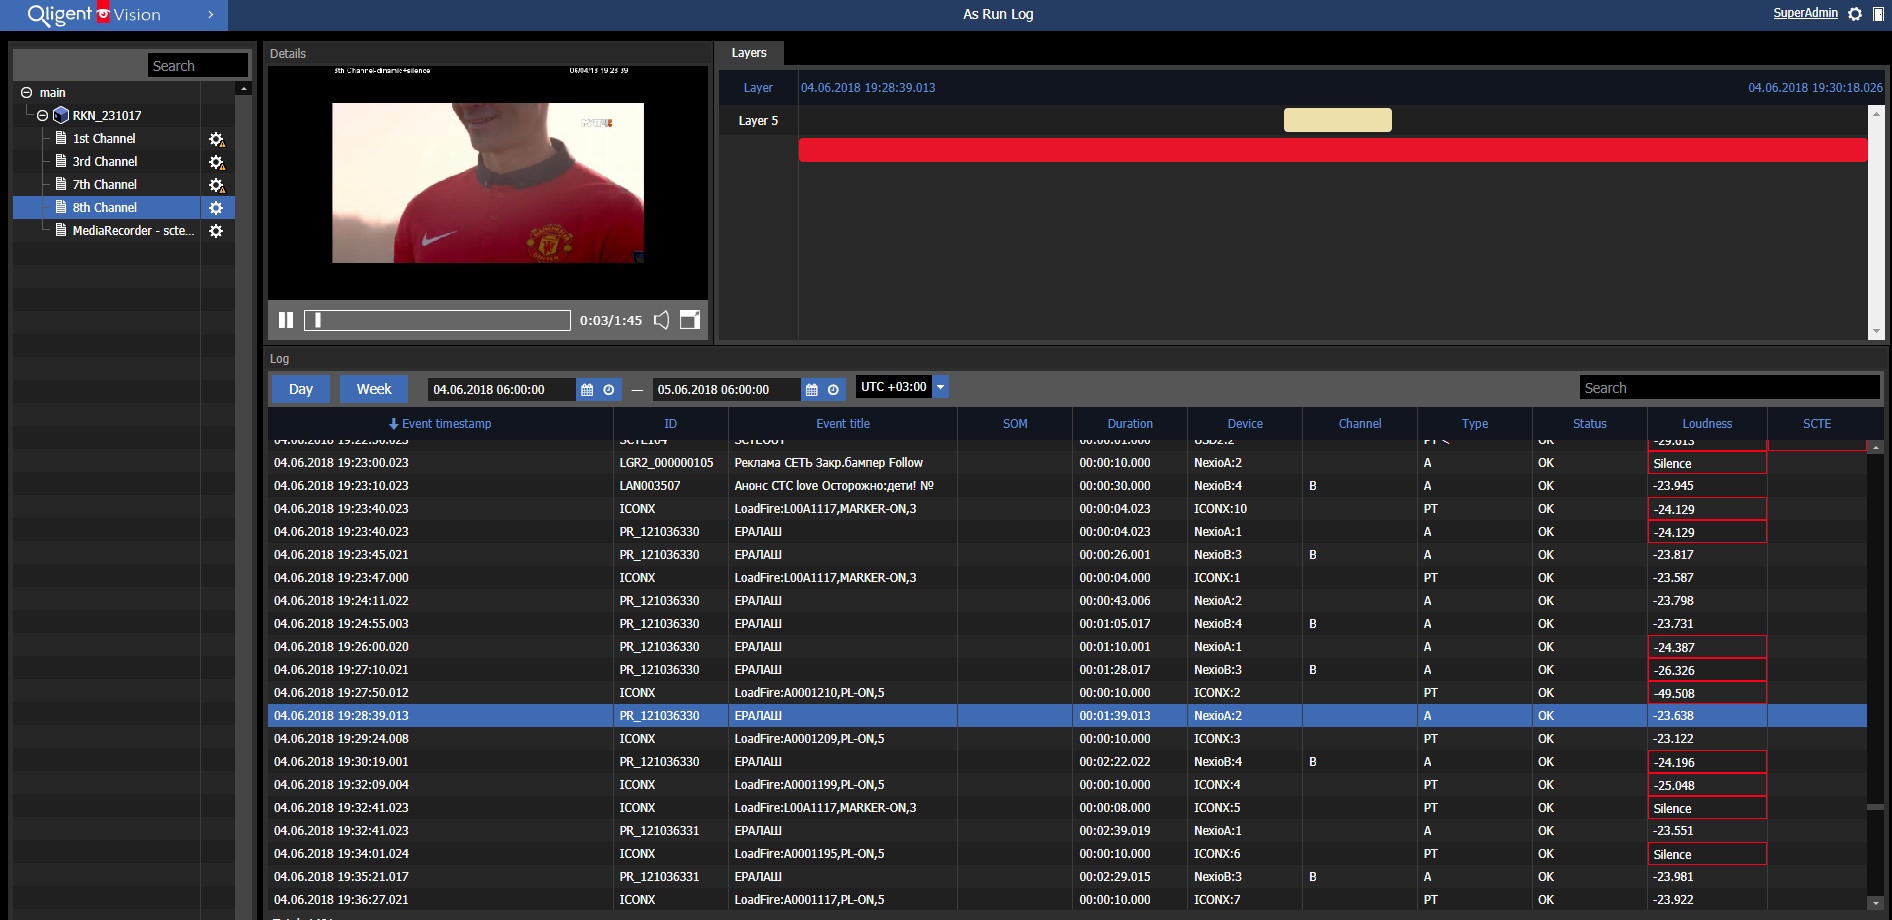Screen dimensions: 1892x920
Task: Click the Day range button
Action: click(301, 389)
